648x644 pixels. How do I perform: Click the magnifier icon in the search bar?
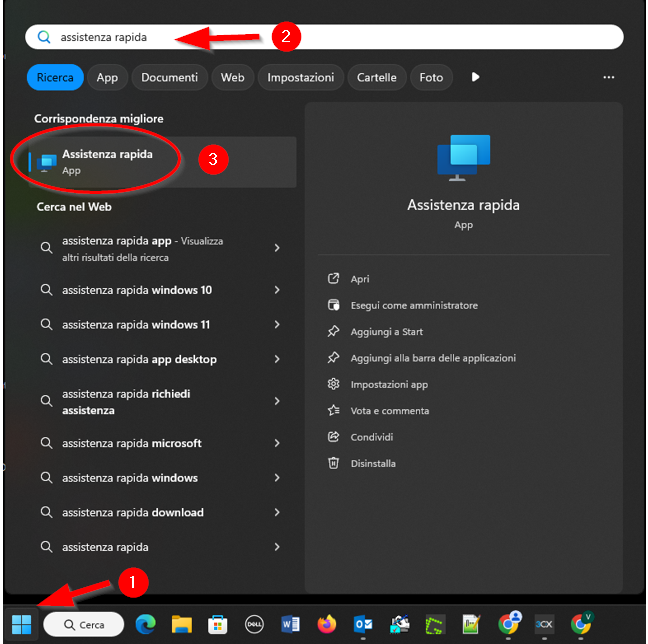tap(44, 37)
